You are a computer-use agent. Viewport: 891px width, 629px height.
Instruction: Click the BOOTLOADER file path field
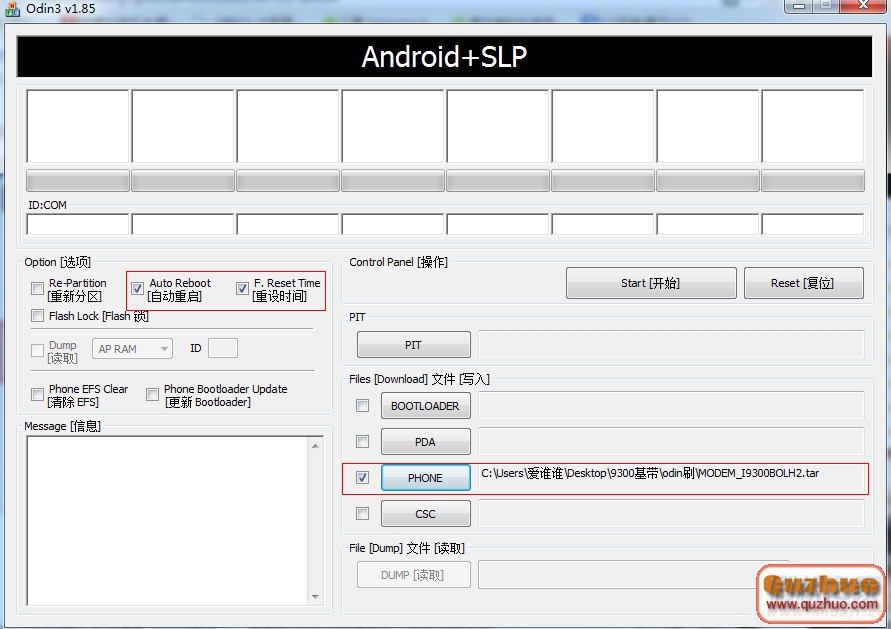click(x=671, y=405)
